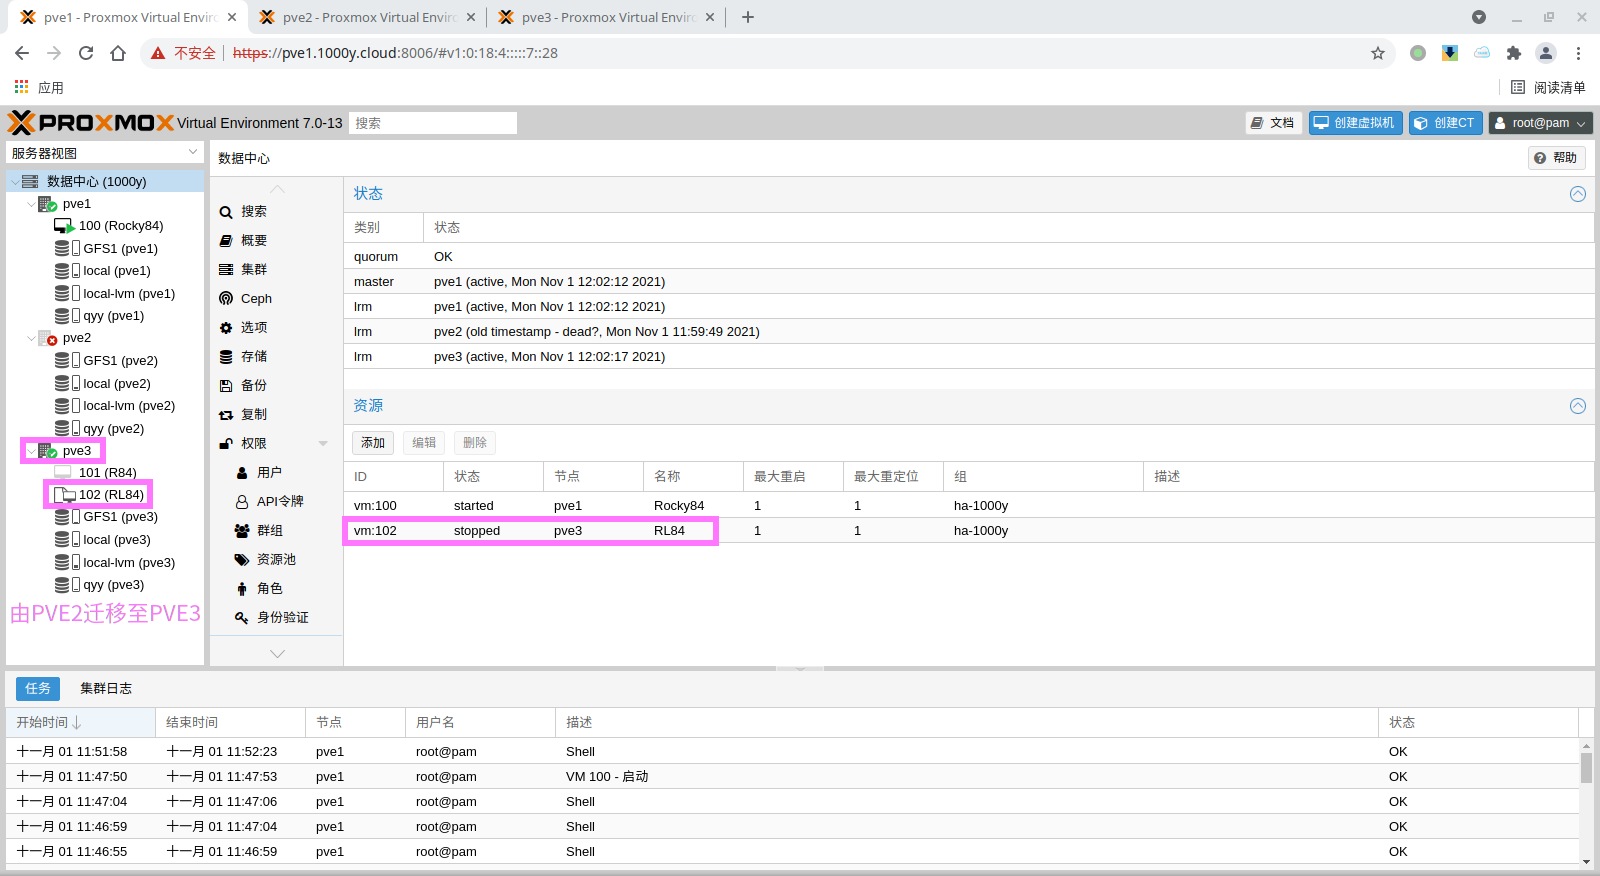Image resolution: width=1600 pixels, height=876 pixels.
Task: Collapse the pve2 node tree
Action: 31,338
